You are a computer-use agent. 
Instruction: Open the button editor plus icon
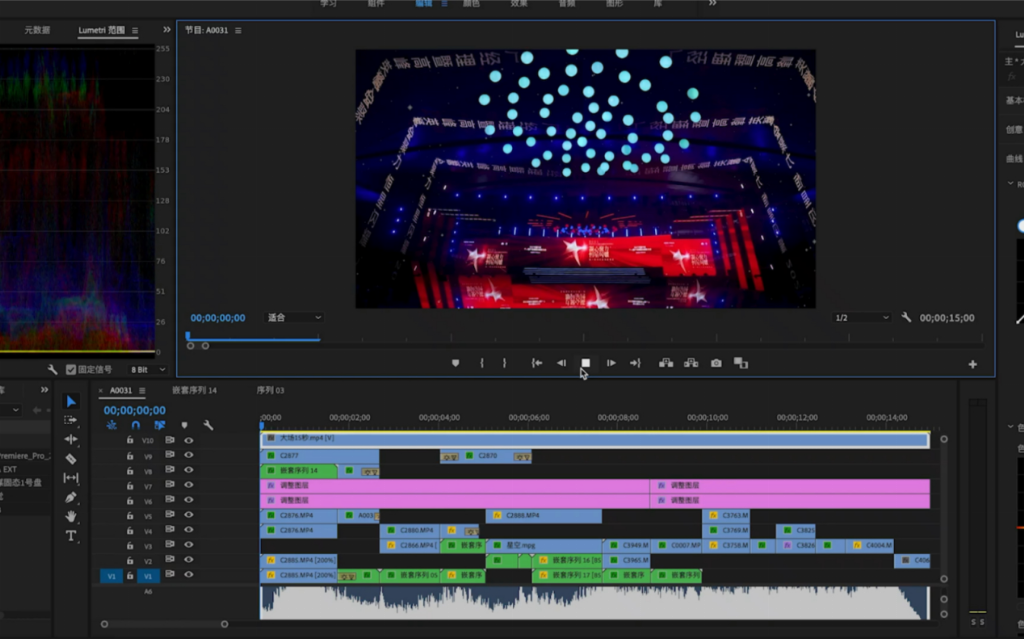(972, 365)
